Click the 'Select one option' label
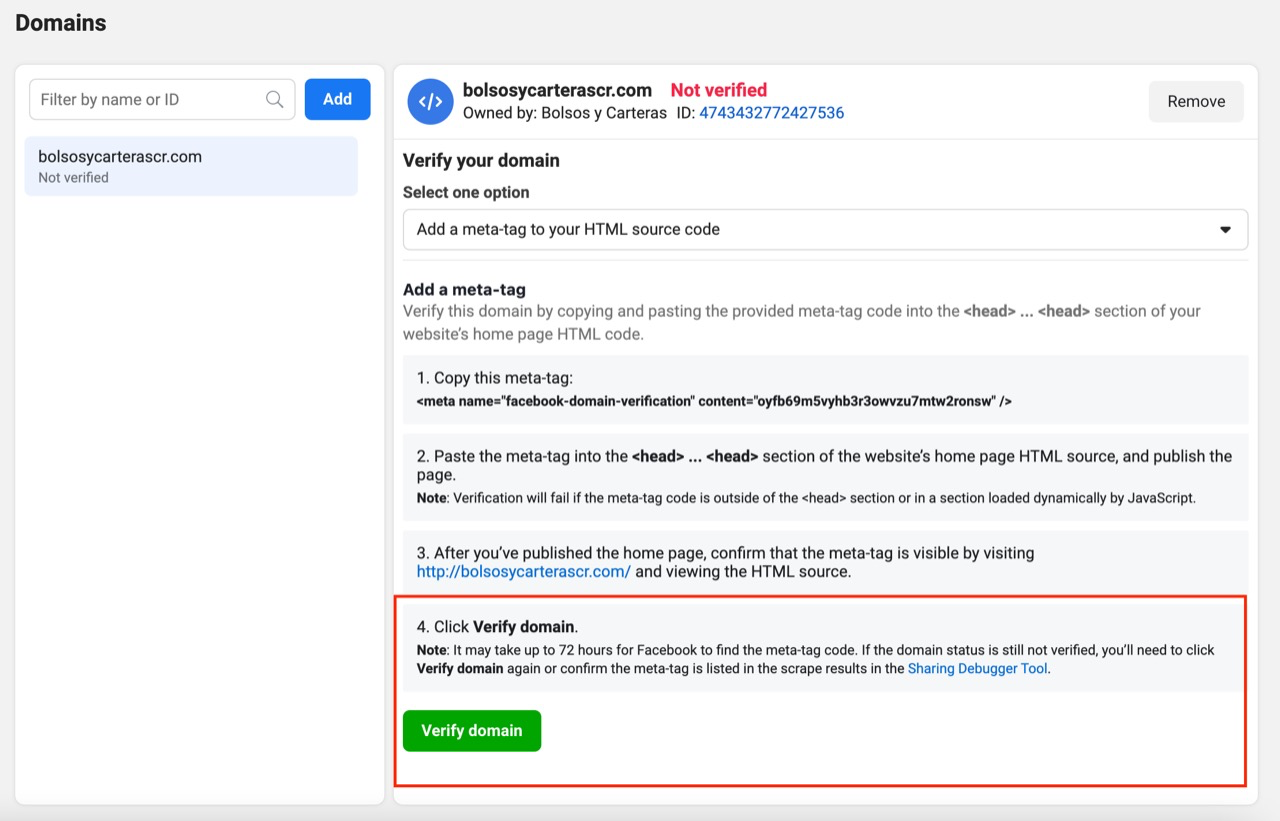This screenshot has height=821, width=1280. click(x=466, y=192)
